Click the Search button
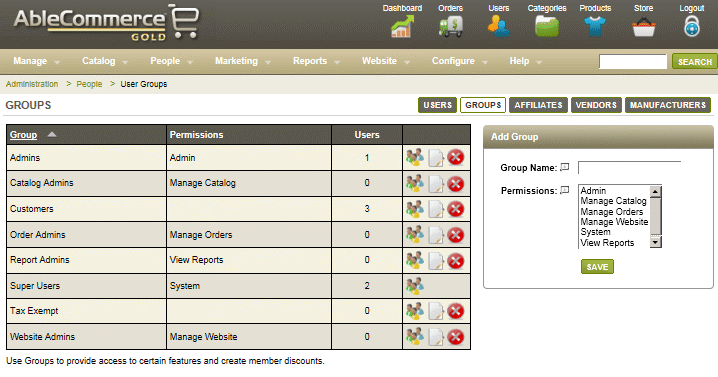Screen dimensions: 718x377 click(695, 61)
